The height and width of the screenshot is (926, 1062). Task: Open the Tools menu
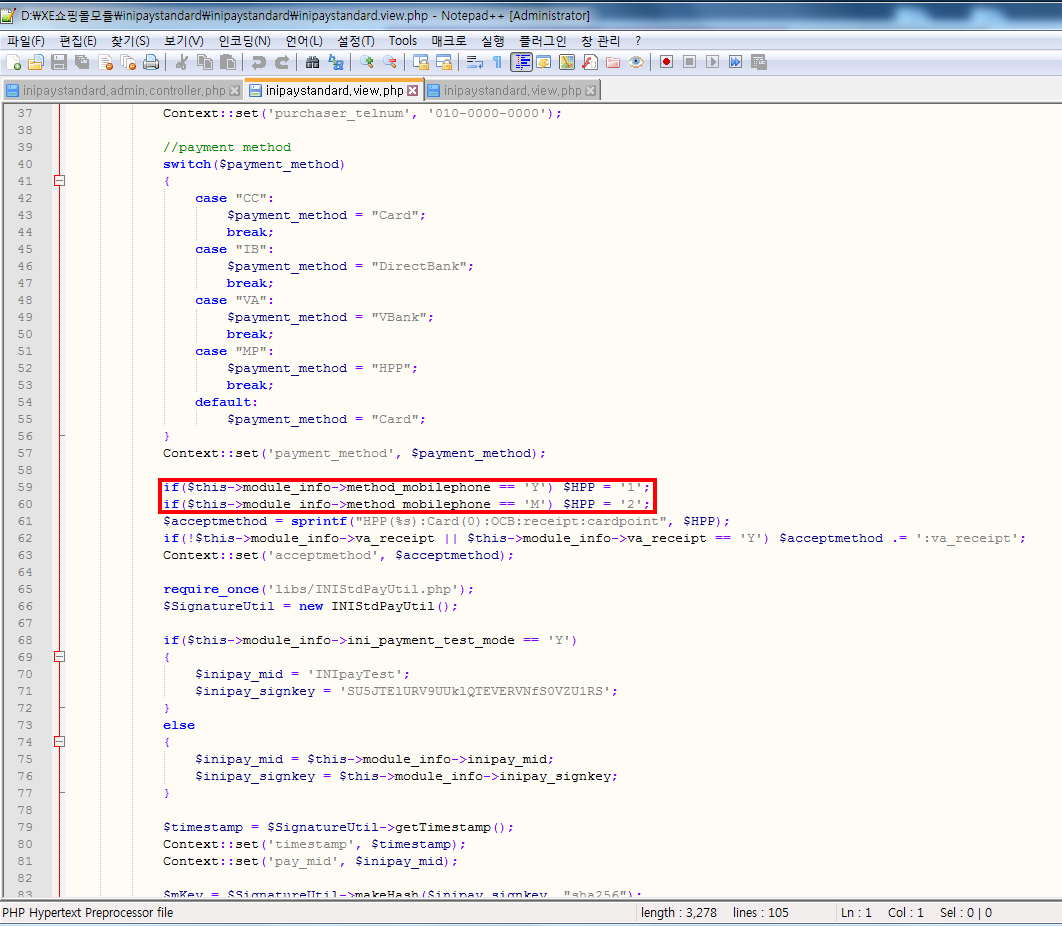(403, 41)
